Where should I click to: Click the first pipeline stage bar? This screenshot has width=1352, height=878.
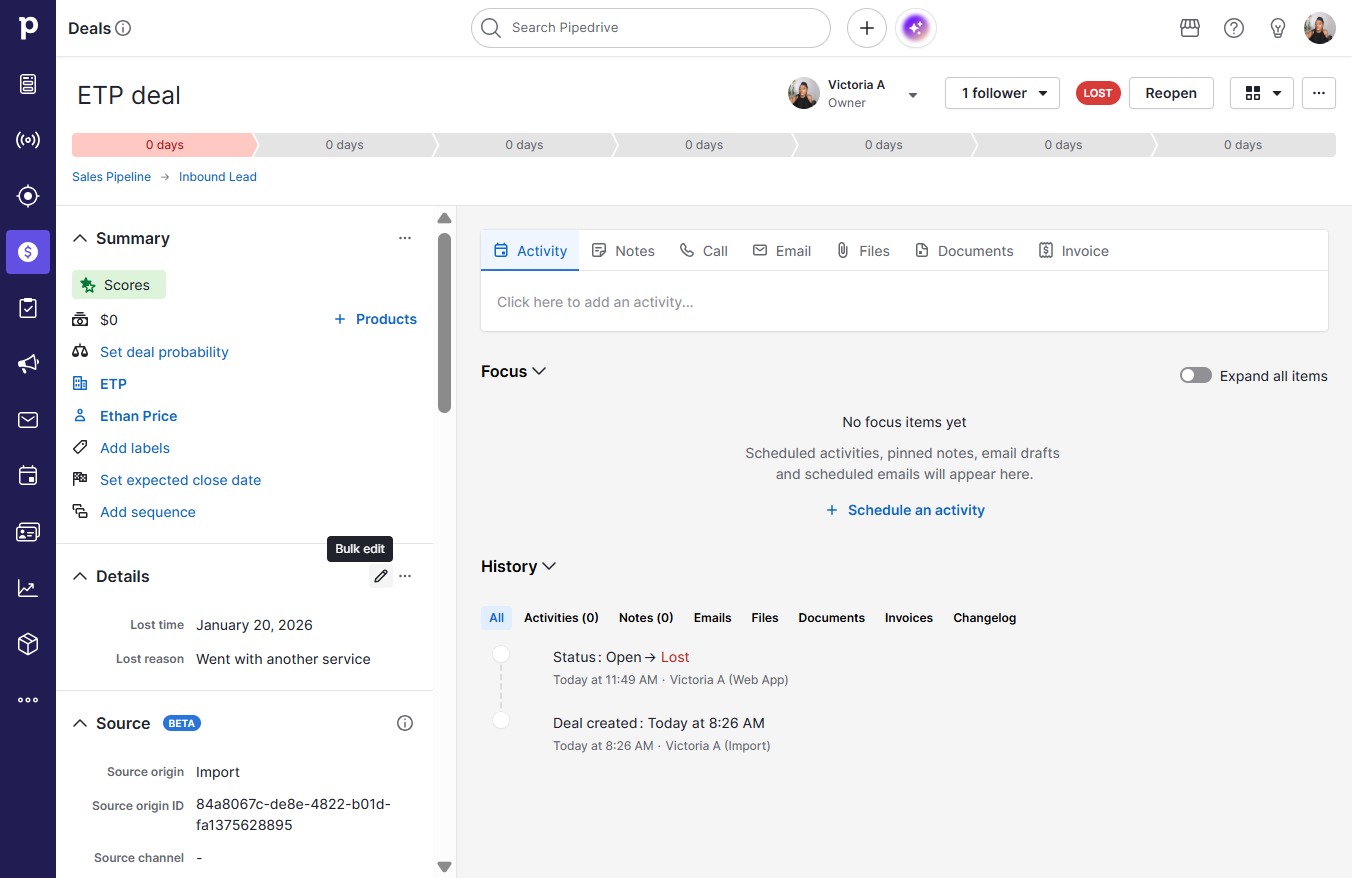tap(163, 145)
